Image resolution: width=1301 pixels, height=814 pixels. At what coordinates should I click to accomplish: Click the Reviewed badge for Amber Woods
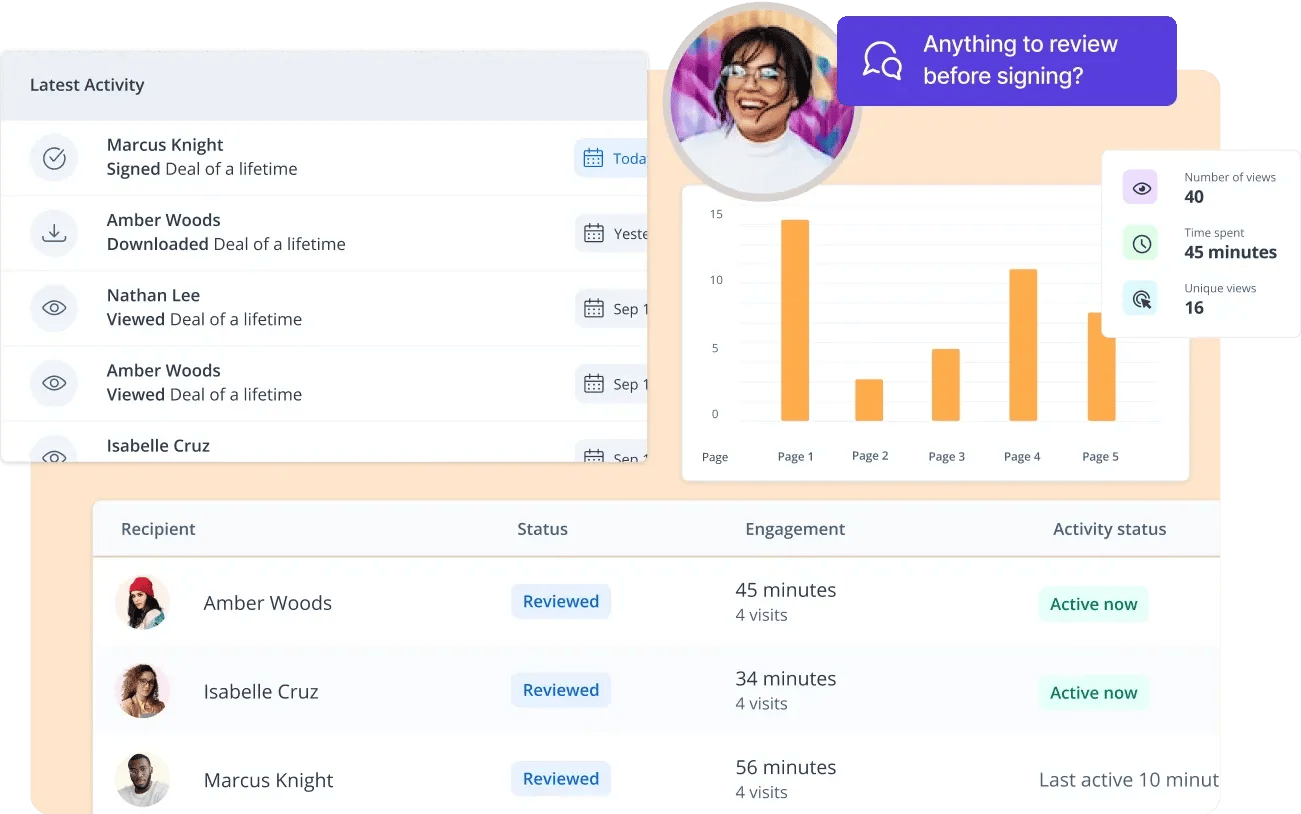click(x=560, y=601)
